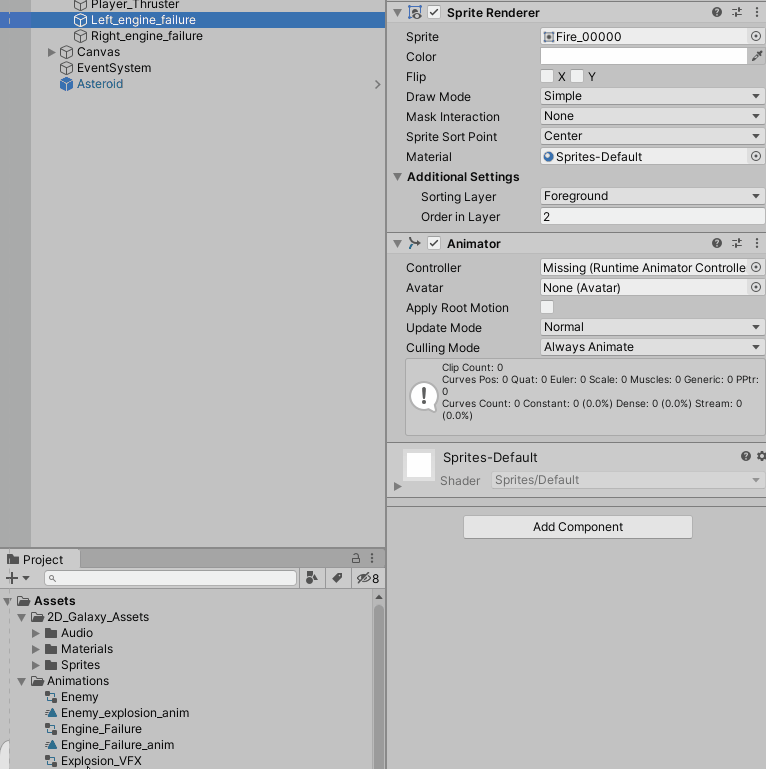Open the create asset plus menu
Image resolution: width=766 pixels, height=769 pixels.
18,578
